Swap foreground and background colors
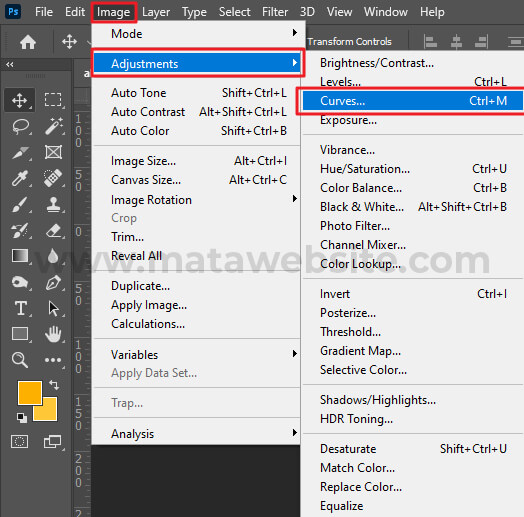Screen dimensions: 524x517 (54, 385)
